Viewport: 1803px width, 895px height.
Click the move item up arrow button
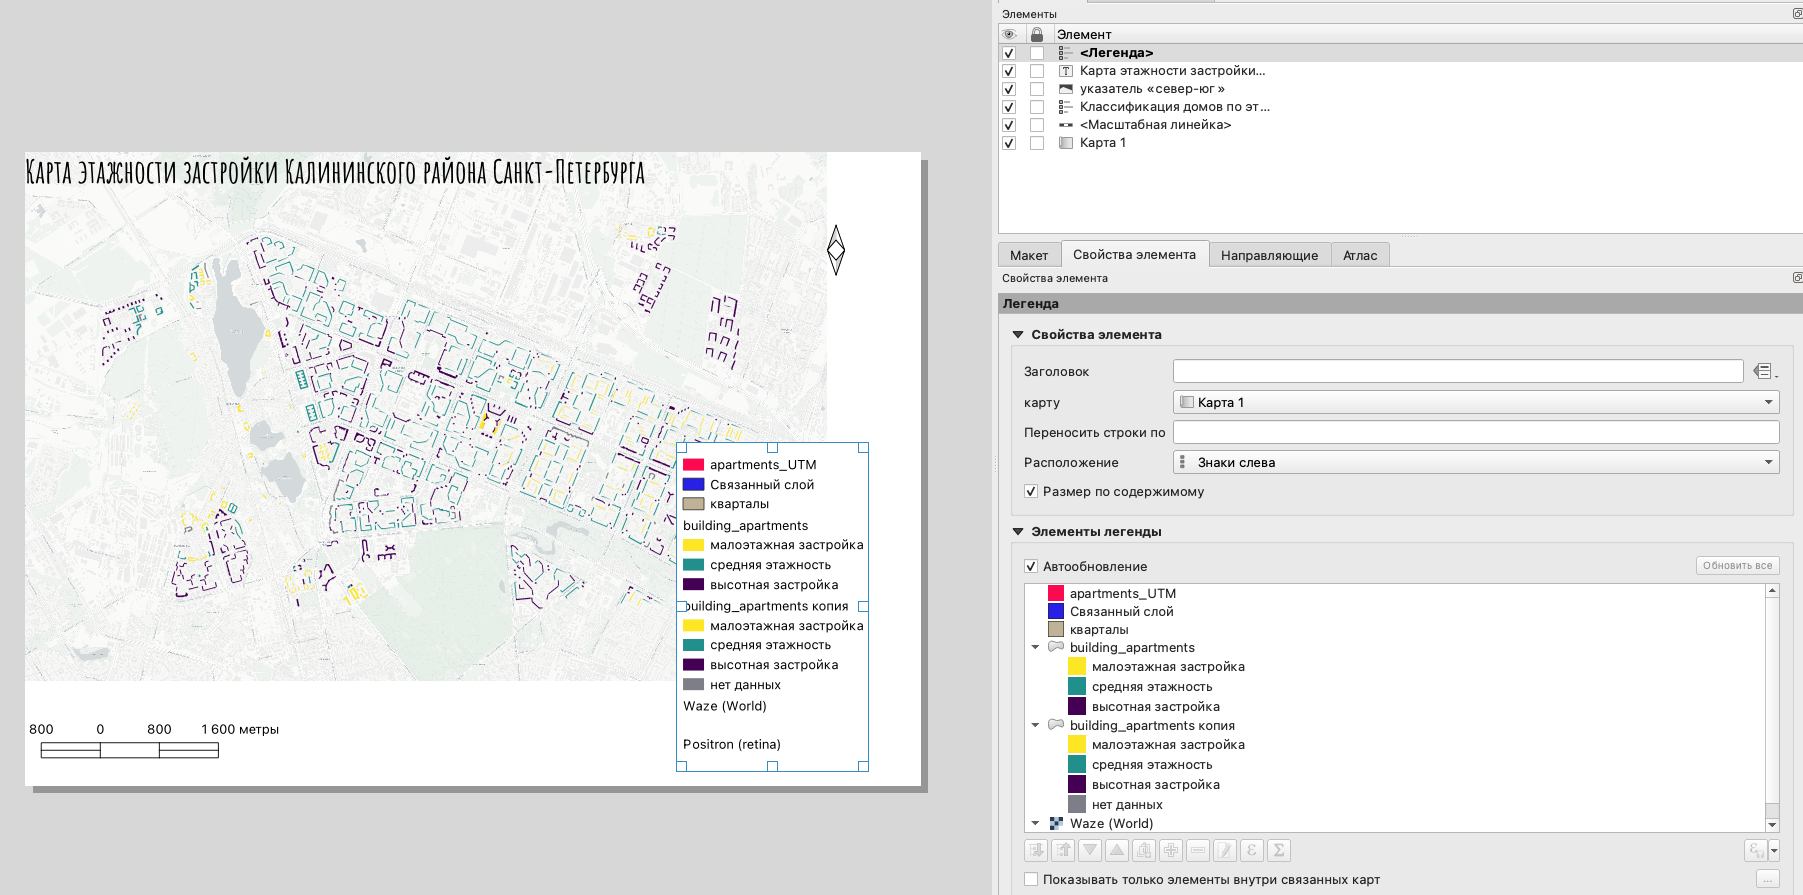[x=1117, y=850]
